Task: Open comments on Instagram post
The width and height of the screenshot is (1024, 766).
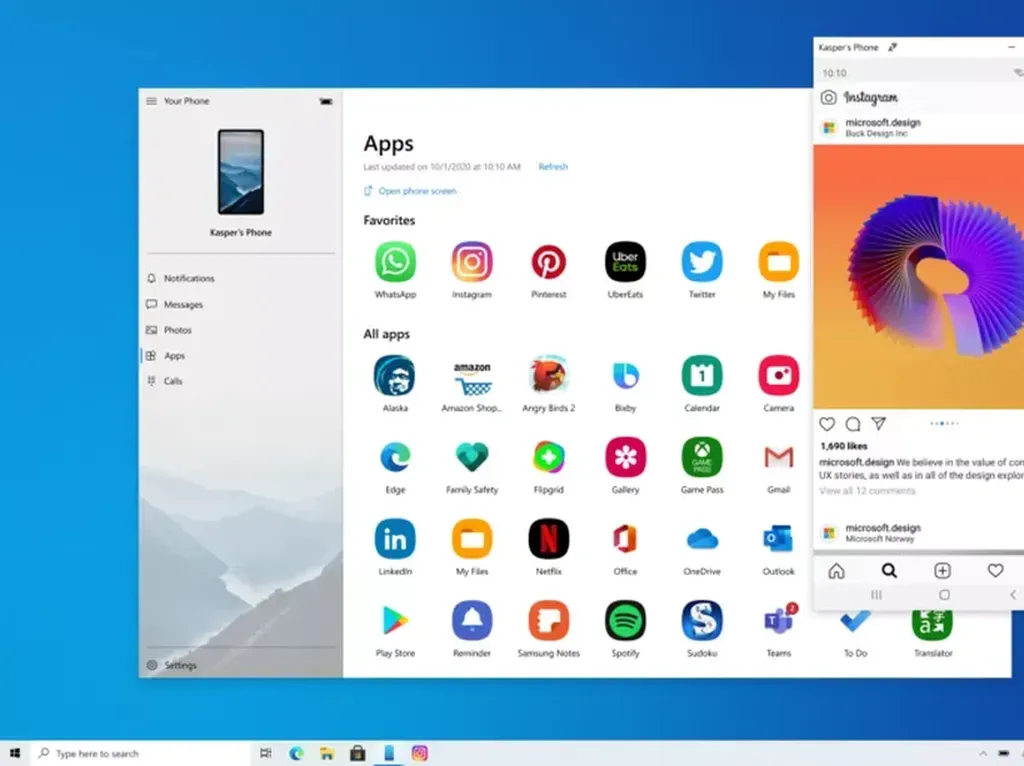Action: pyautogui.click(x=852, y=424)
